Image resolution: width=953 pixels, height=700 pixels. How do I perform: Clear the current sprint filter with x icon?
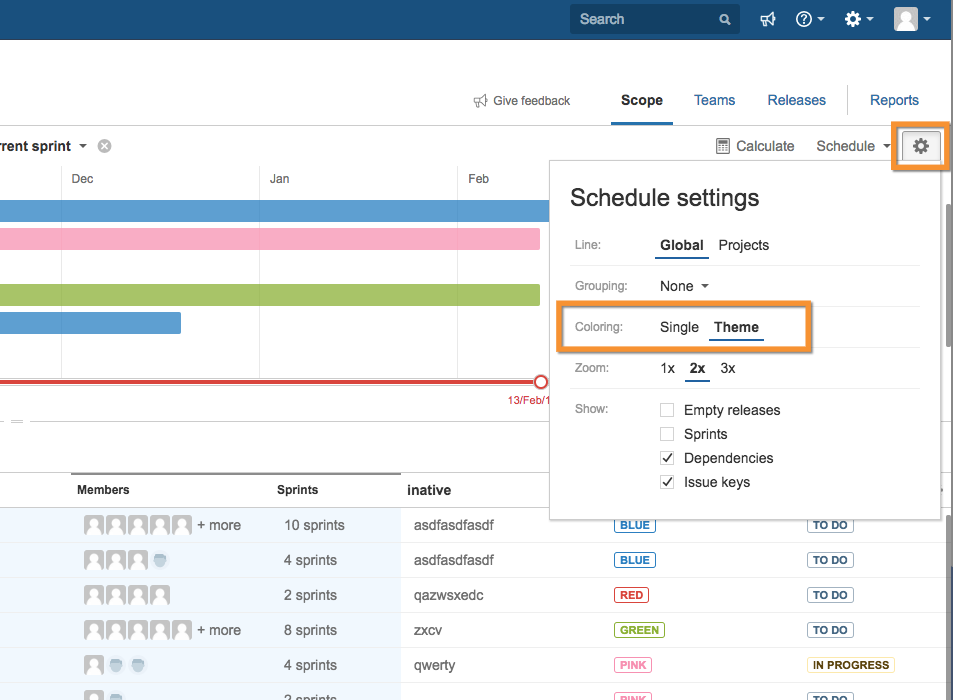pos(104,146)
